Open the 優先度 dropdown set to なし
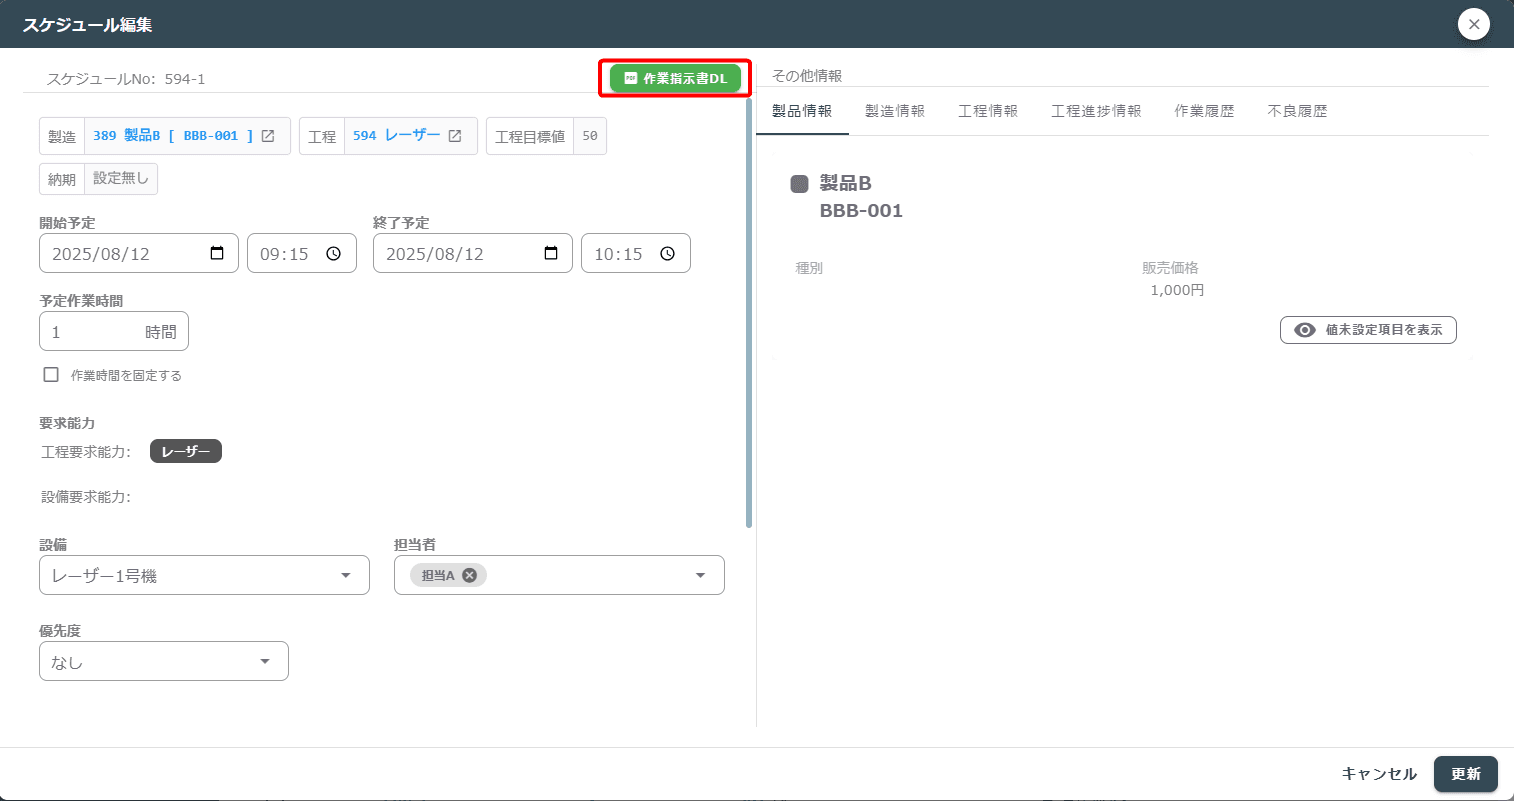1514x801 pixels. point(164,661)
